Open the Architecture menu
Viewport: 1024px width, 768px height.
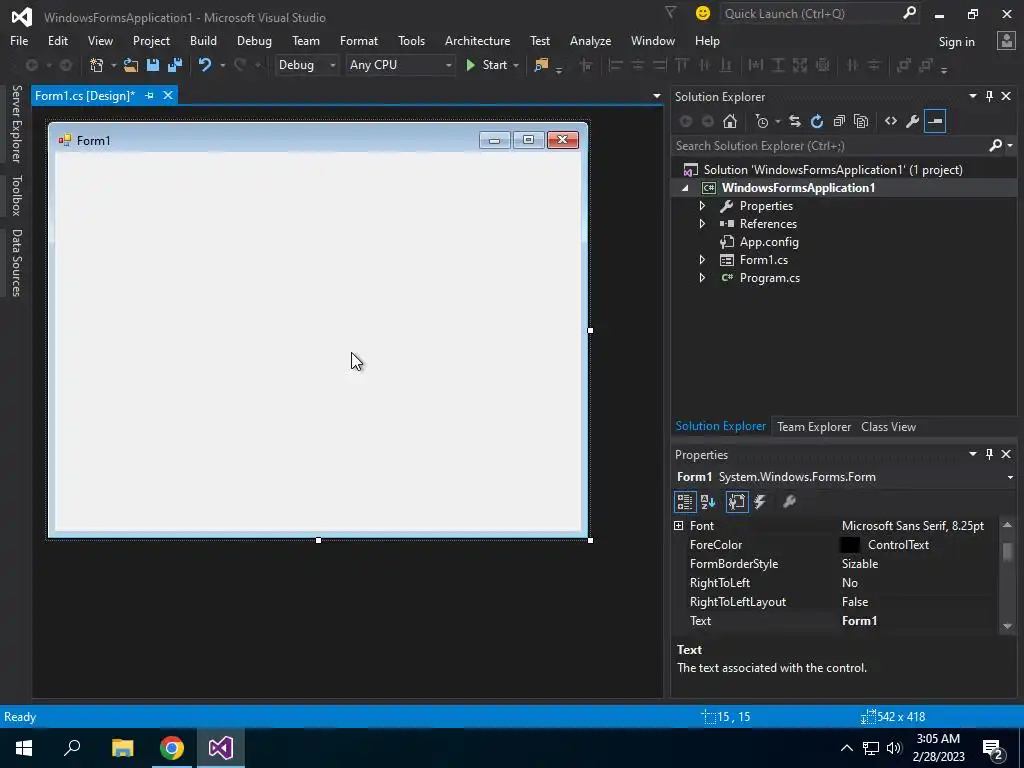(477, 40)
